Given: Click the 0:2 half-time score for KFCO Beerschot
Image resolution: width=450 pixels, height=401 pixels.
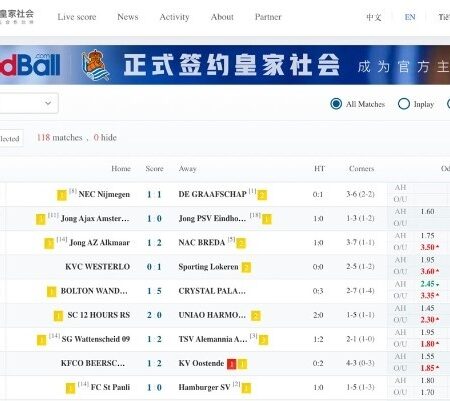Looking at the screenshot, I should coord(318,363).
